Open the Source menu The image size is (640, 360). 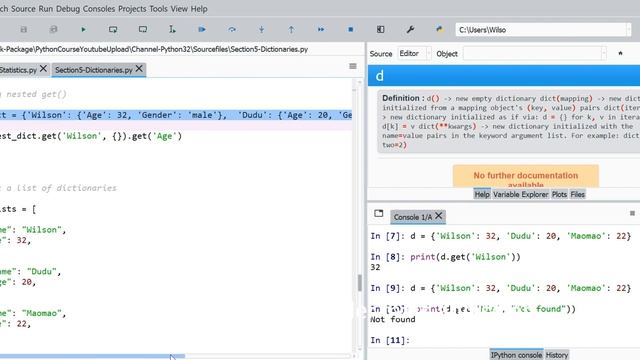(x=23, y=9)
